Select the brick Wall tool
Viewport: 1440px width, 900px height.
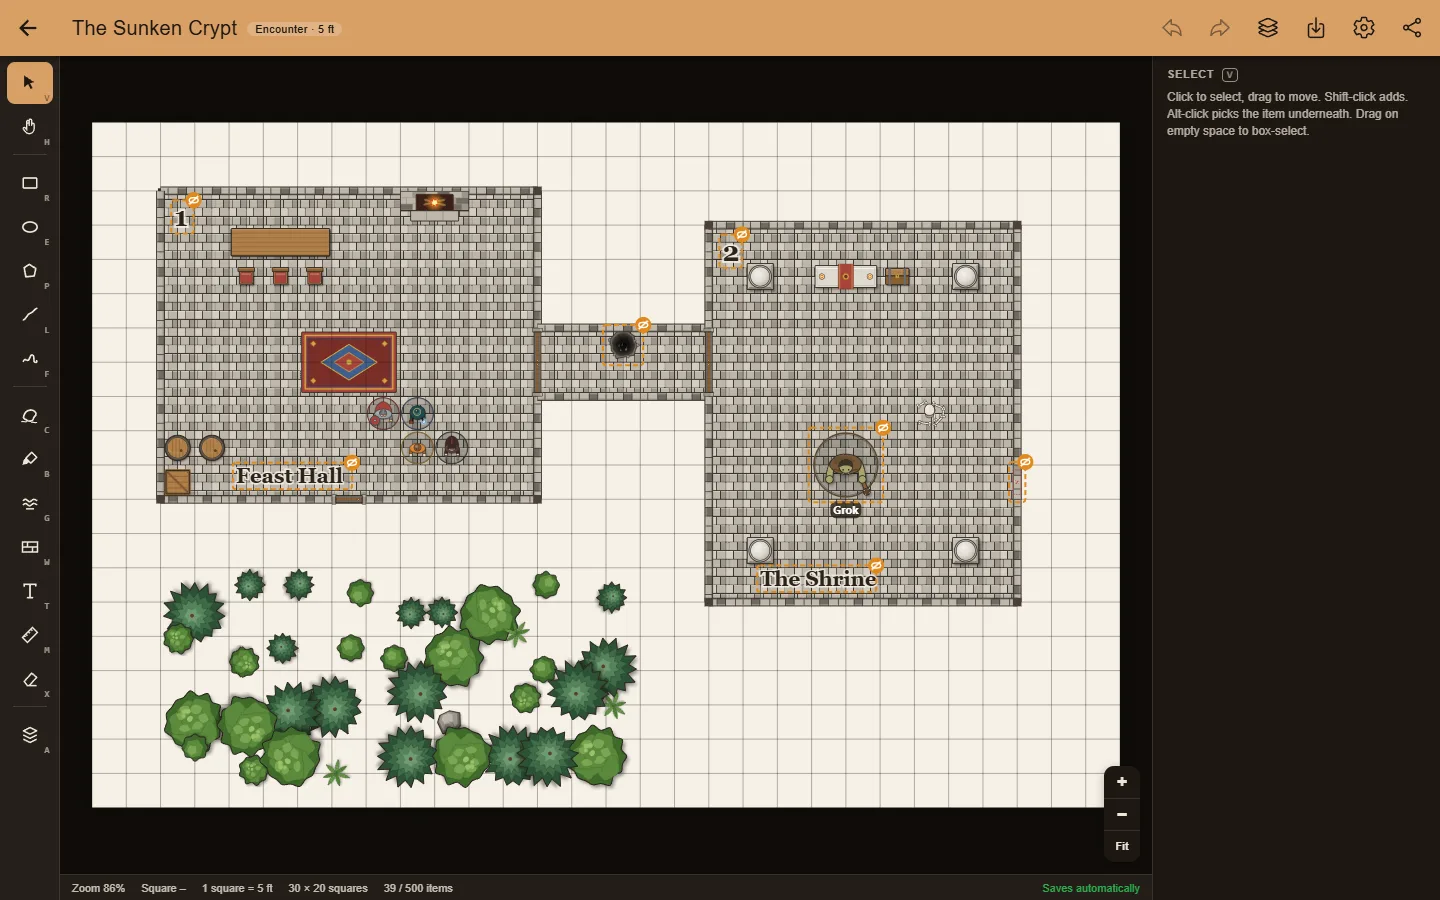point(30,547)
